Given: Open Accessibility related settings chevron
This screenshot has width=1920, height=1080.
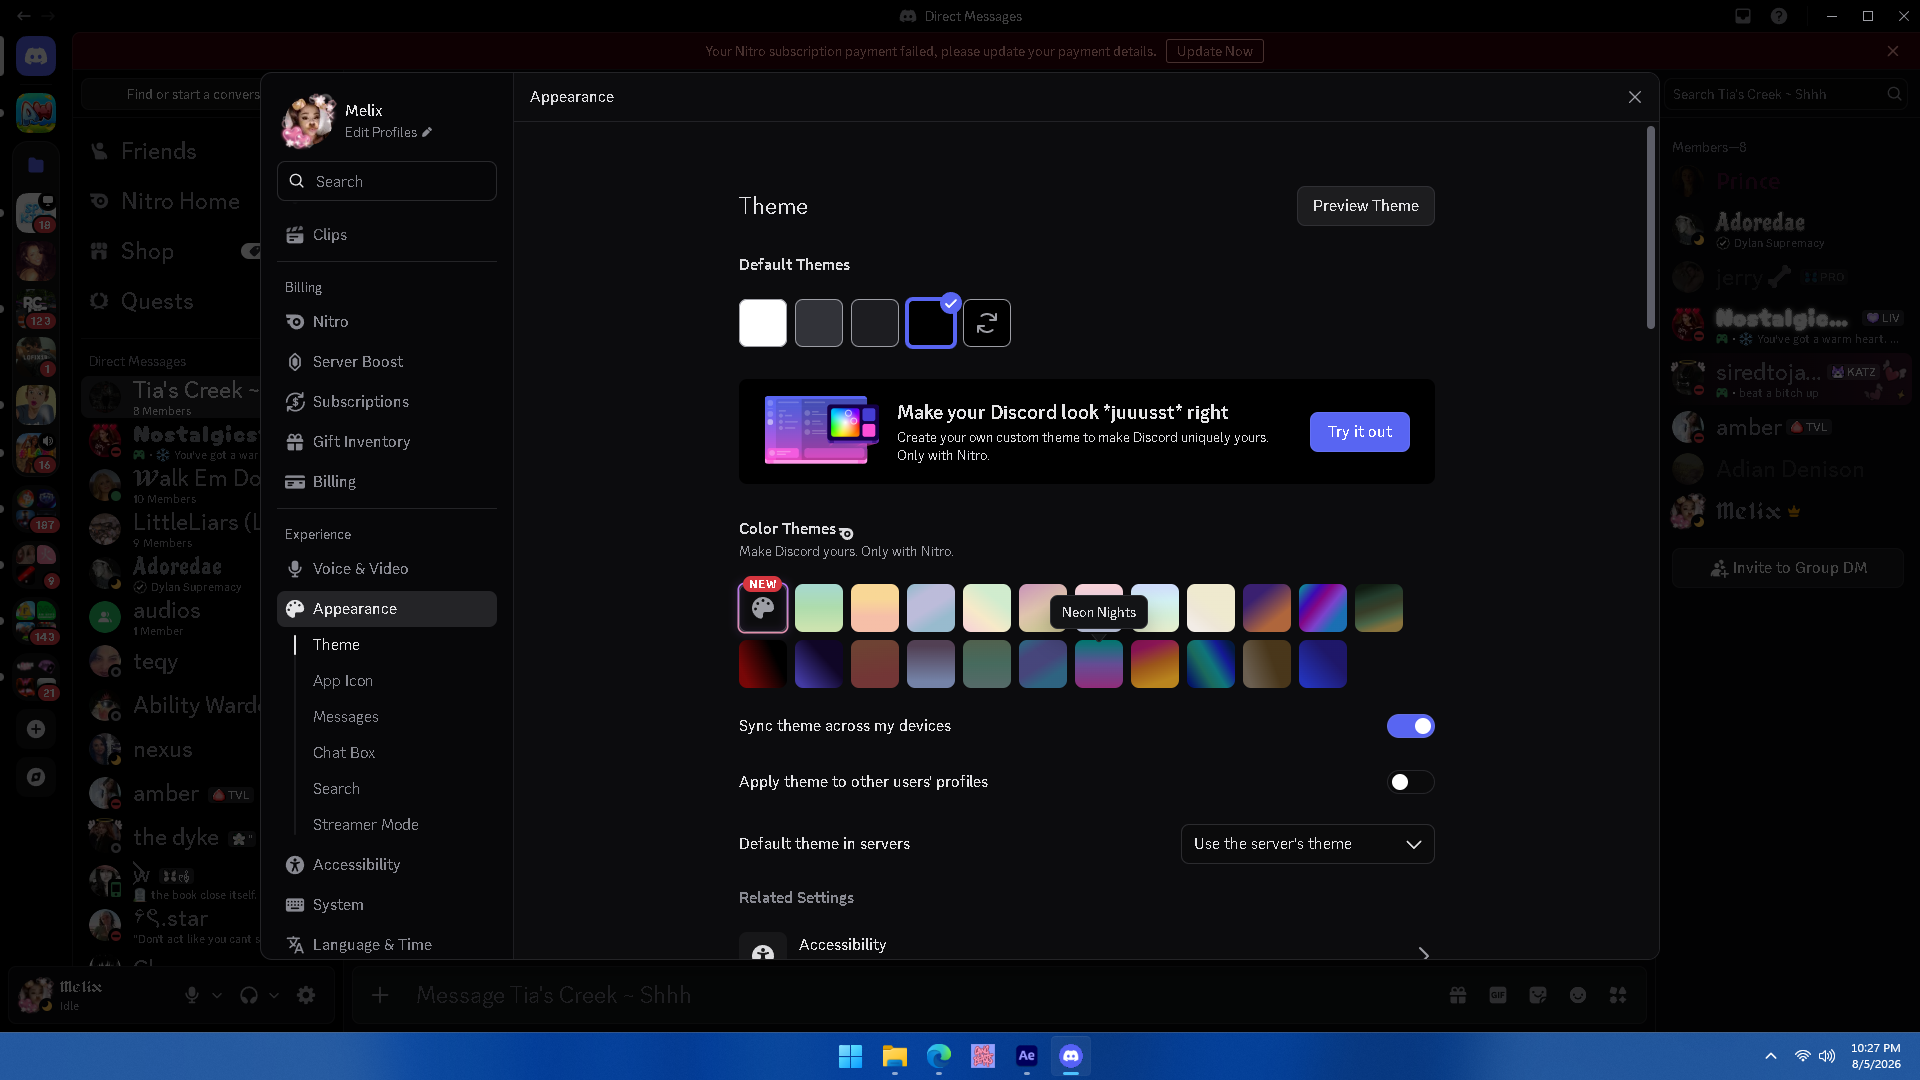Looking at the screenshot, I should pos(1423,954).
